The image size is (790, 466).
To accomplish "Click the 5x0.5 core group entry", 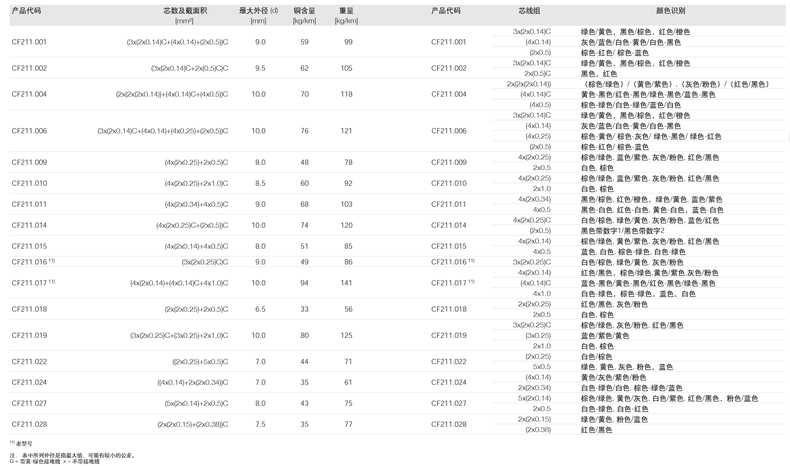I will coord(541,366).
